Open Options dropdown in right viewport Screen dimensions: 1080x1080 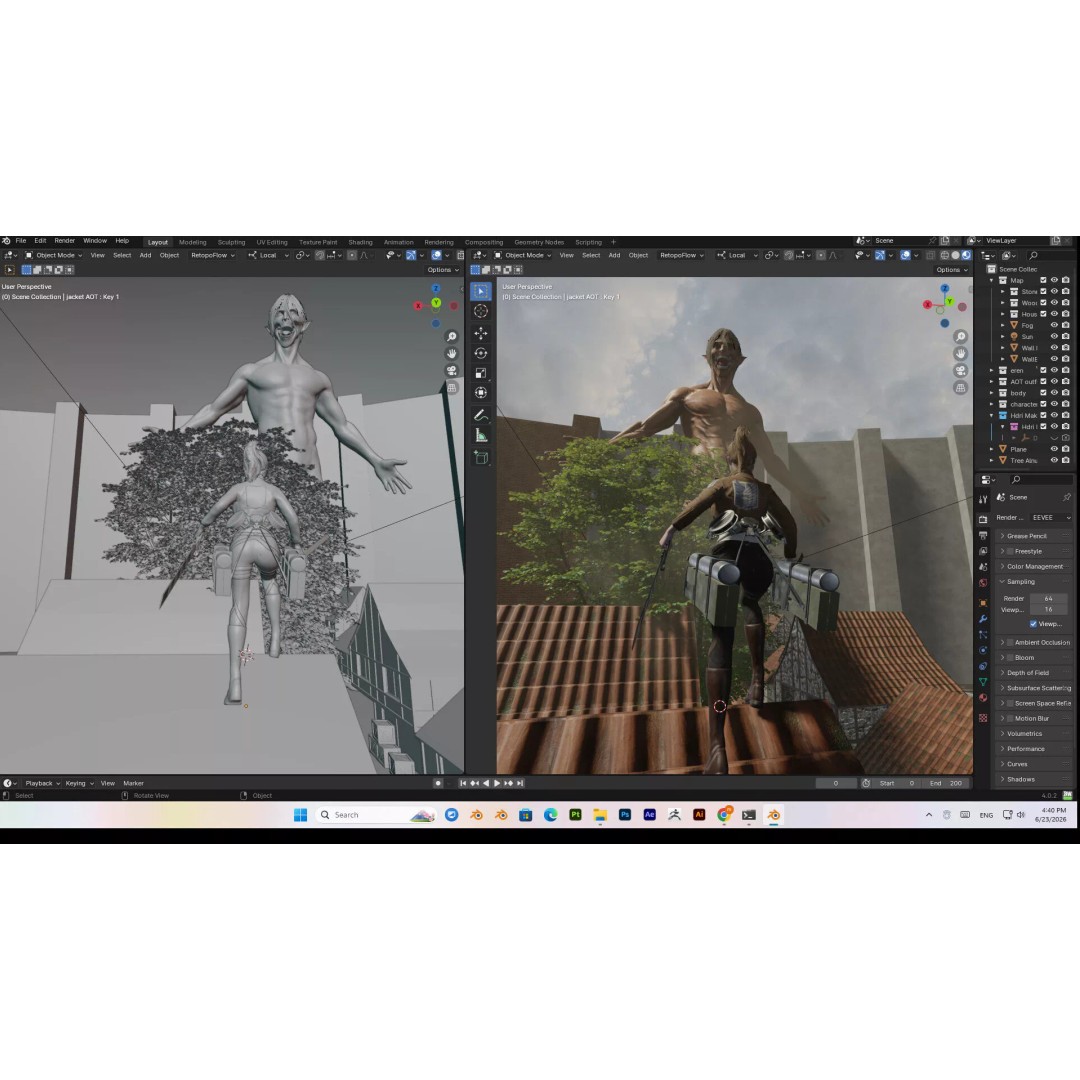(x=952, y=270)
